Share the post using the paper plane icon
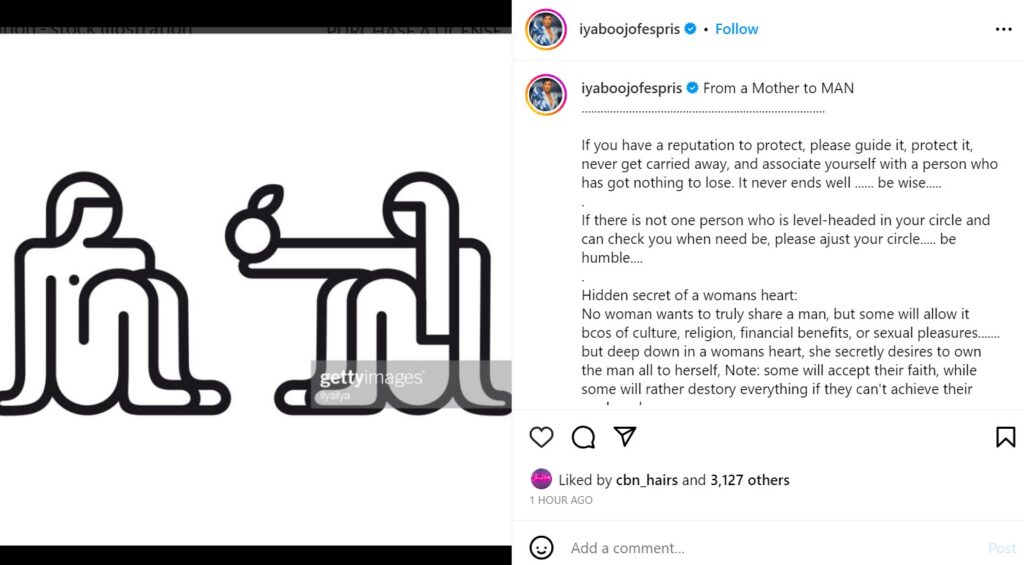1024x565 pixels. pos(625,437)
